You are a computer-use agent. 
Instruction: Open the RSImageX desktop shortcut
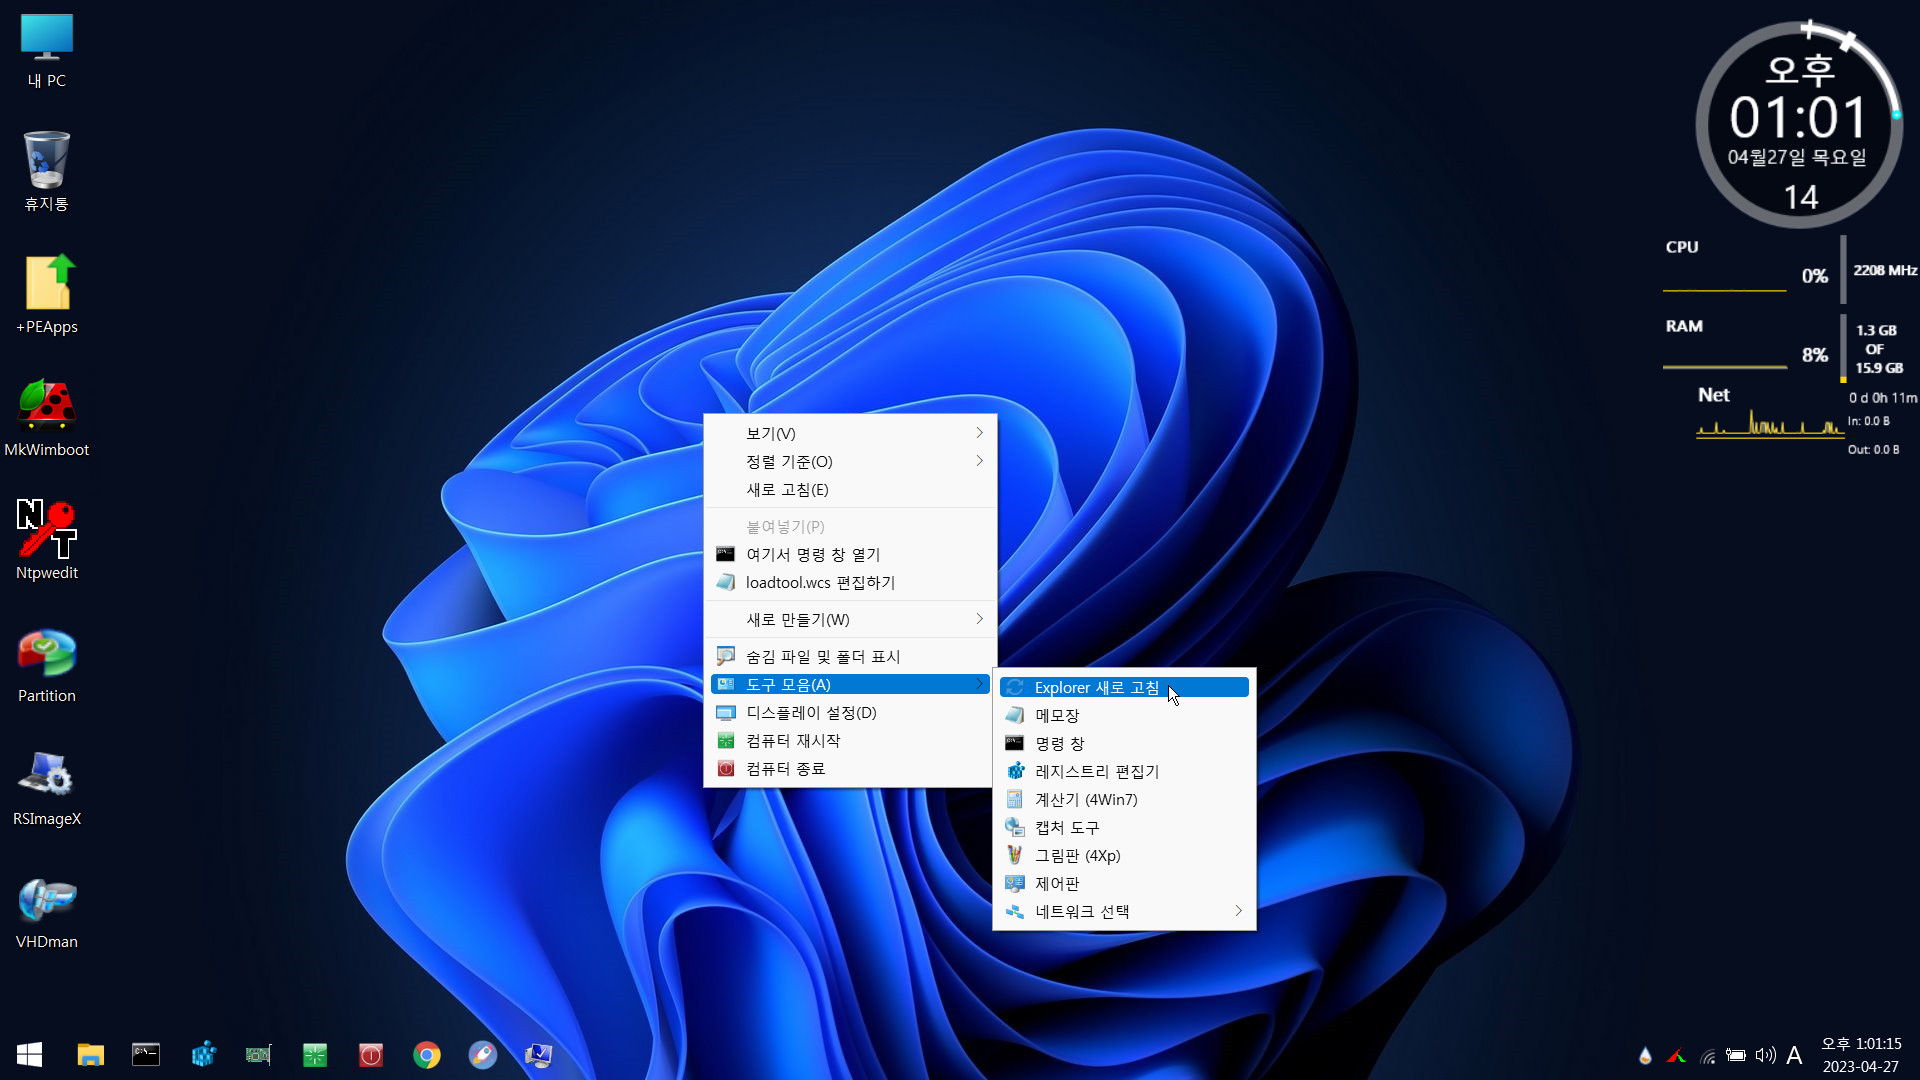(46, 786)
